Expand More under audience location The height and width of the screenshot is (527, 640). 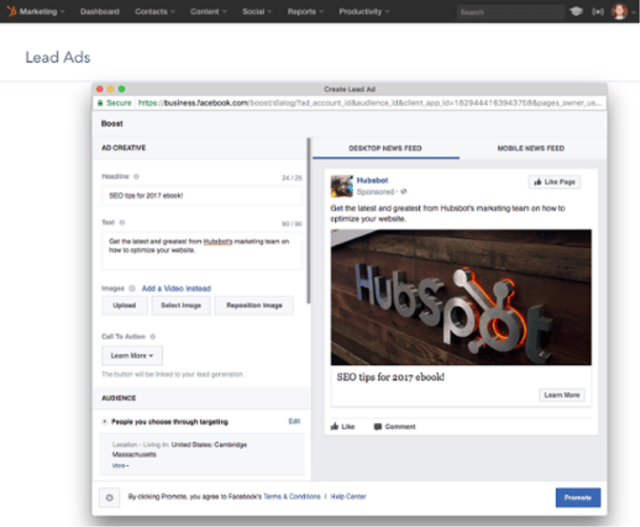pos(120,465)
